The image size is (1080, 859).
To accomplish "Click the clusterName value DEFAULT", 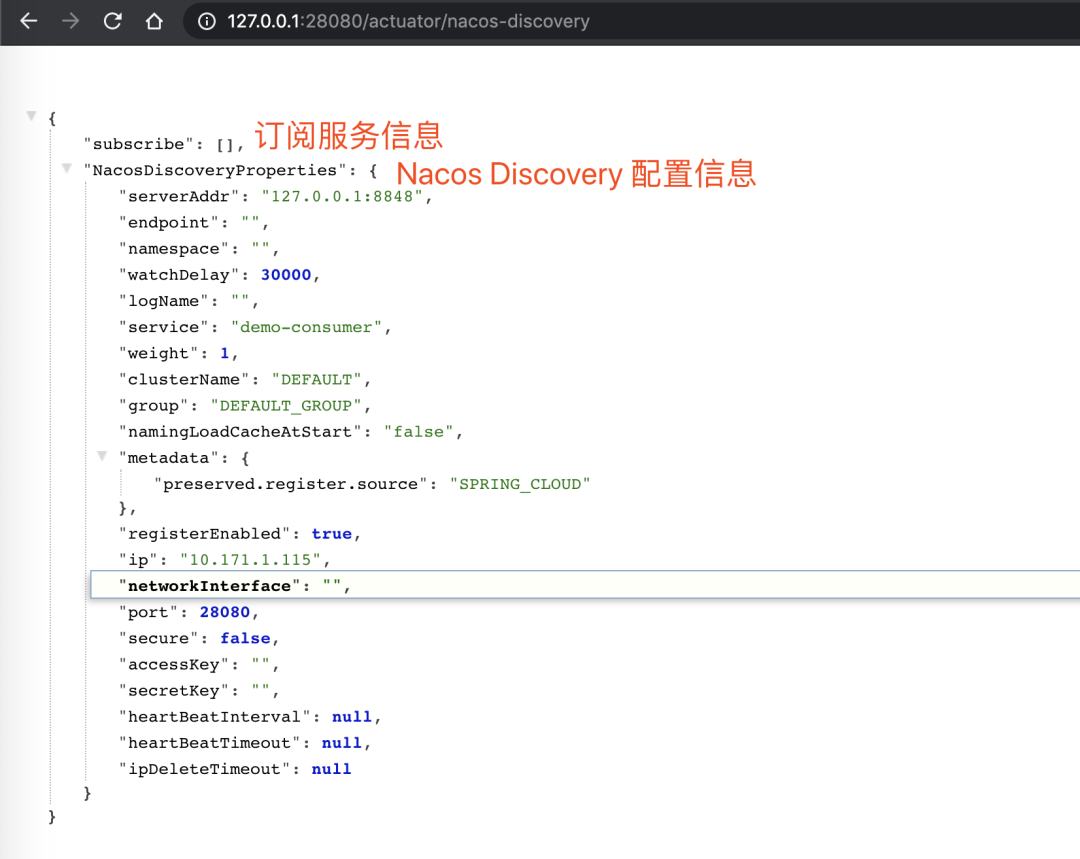I will (316, 380).
